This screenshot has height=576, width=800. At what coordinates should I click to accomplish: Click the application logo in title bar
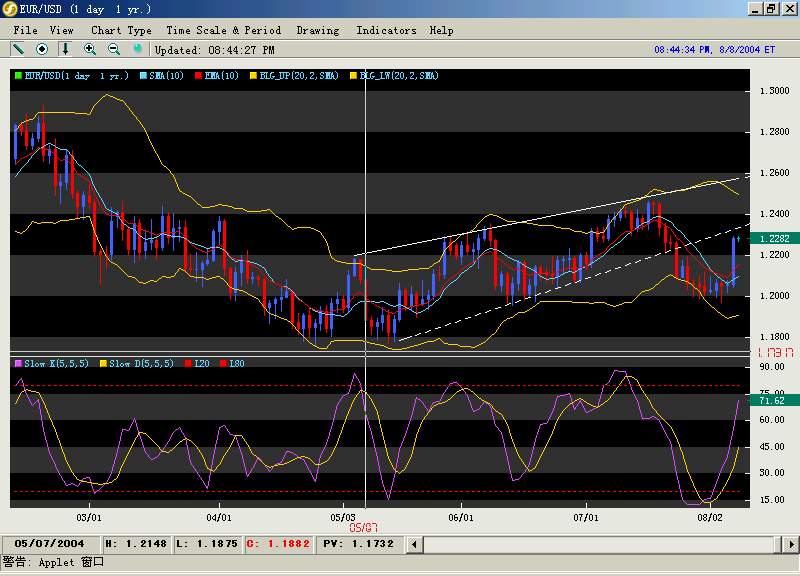9,9
